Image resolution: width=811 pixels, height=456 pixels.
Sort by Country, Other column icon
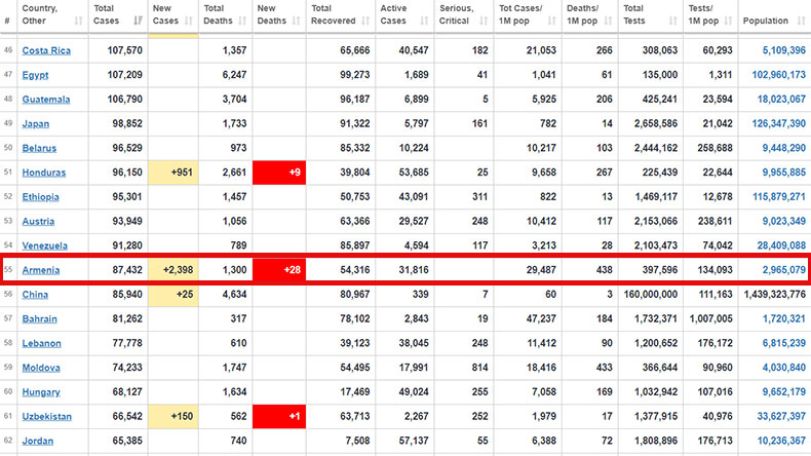[x=79, y=21]
